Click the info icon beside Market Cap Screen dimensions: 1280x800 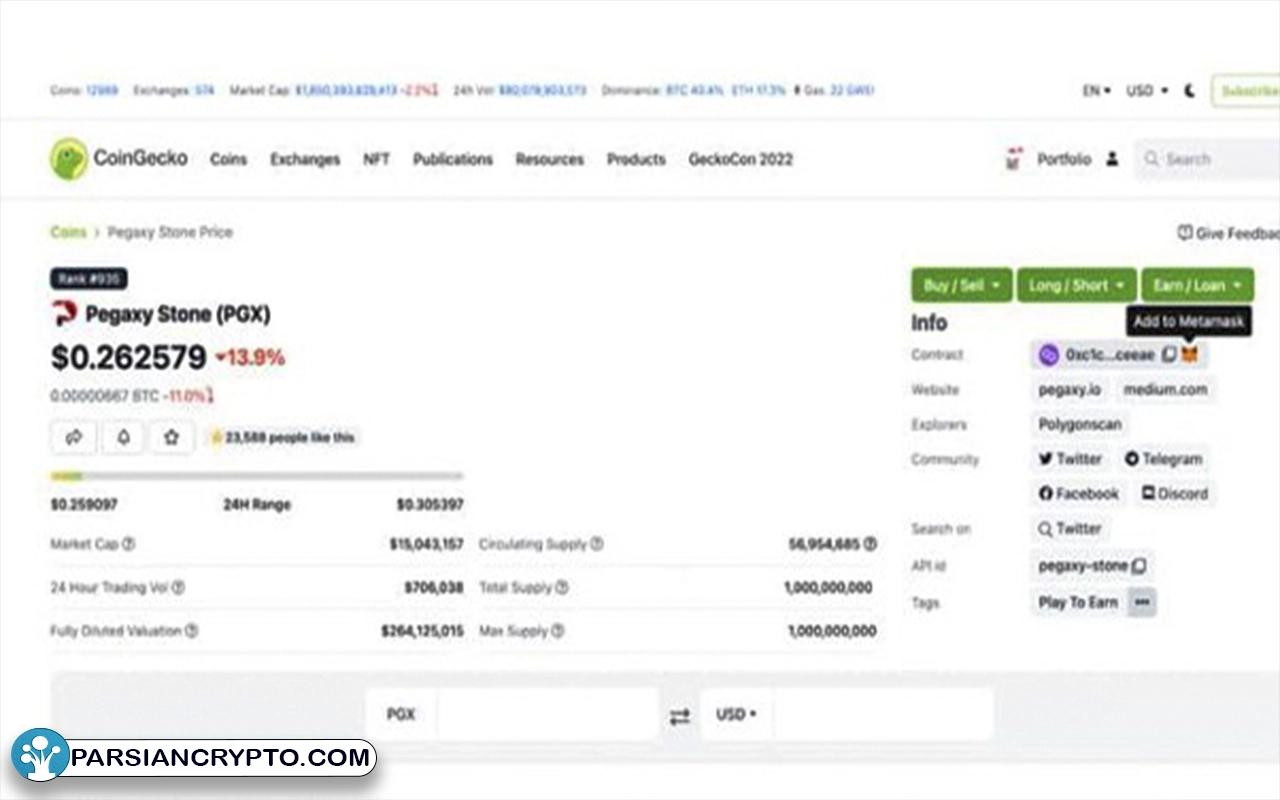point(128,544)
